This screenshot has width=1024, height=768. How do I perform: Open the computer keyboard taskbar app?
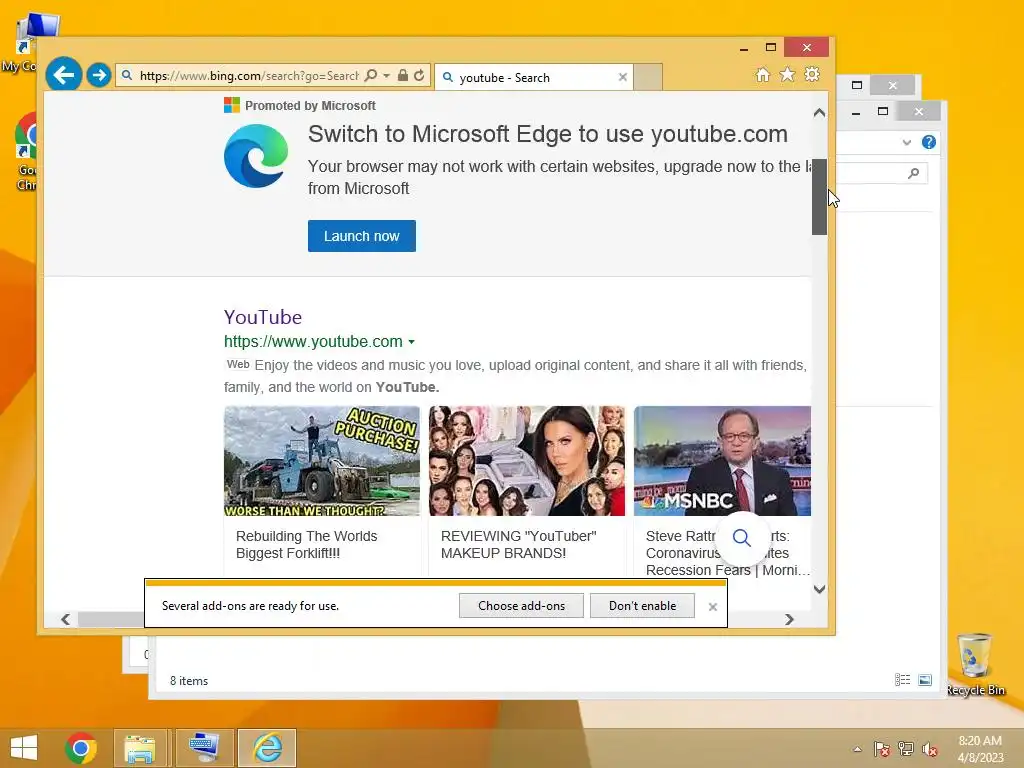[204, 748]
